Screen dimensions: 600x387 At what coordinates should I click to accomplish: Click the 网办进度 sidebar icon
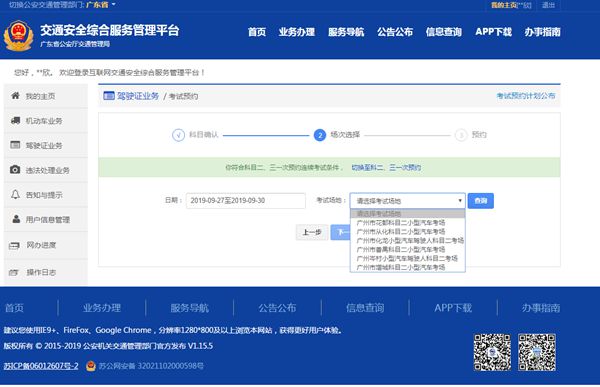pyautogui.click(x=14, y=245)
